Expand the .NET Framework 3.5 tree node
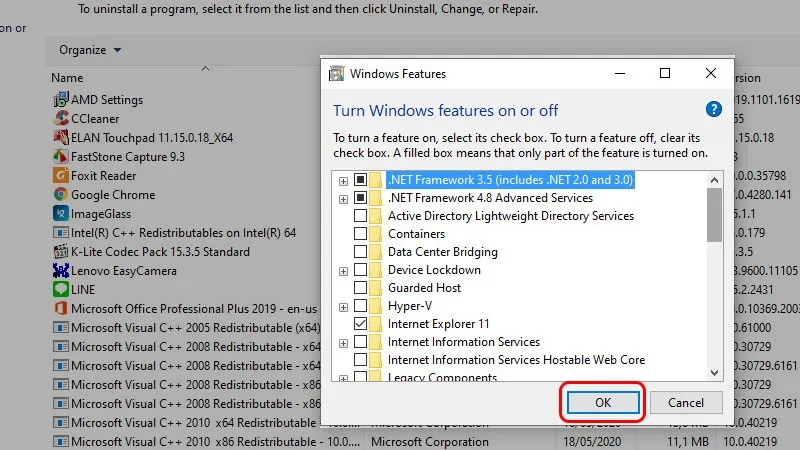800x450 pixels. point(343,181)
